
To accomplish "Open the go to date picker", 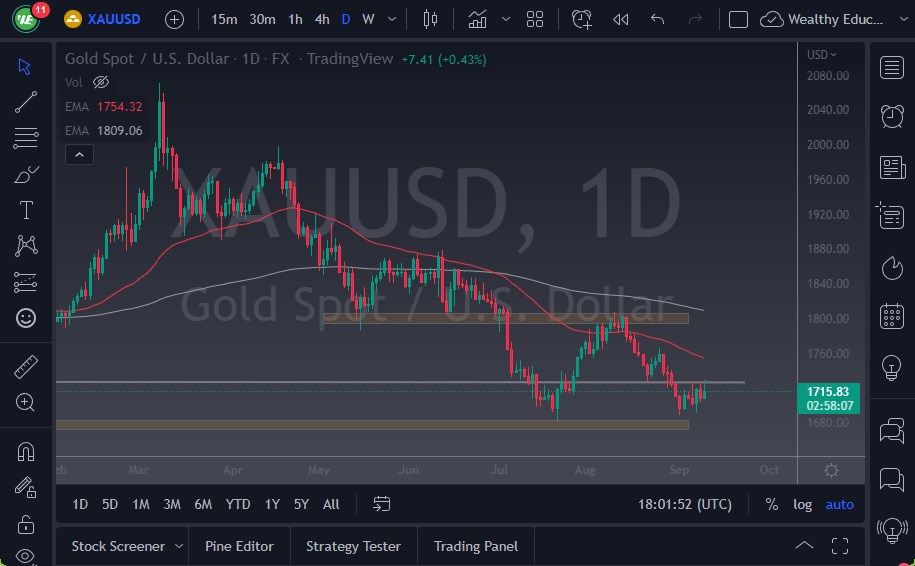I will [x=382, y=504].
